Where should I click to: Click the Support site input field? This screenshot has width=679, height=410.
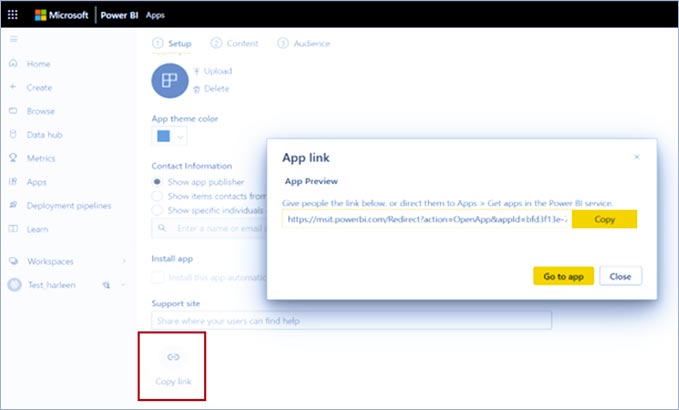tap(352, 321)
